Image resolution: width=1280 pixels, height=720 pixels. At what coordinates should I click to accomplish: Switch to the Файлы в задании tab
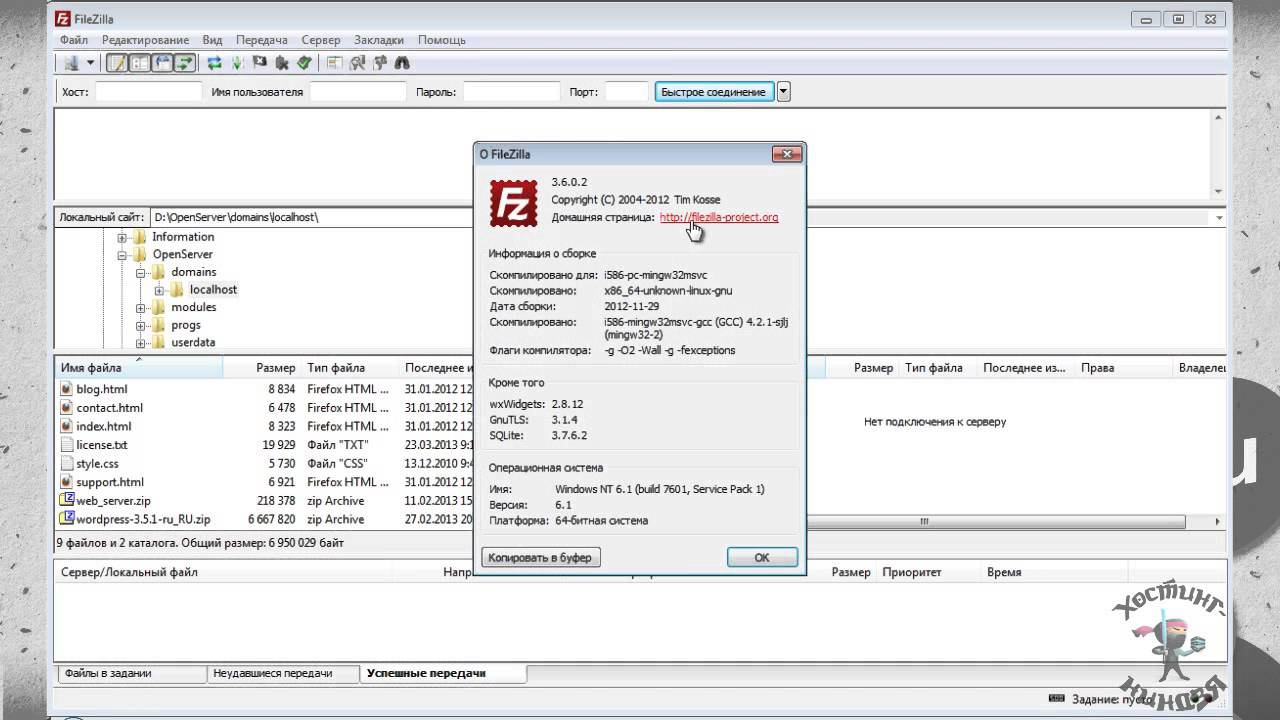(x=130, y=674)
